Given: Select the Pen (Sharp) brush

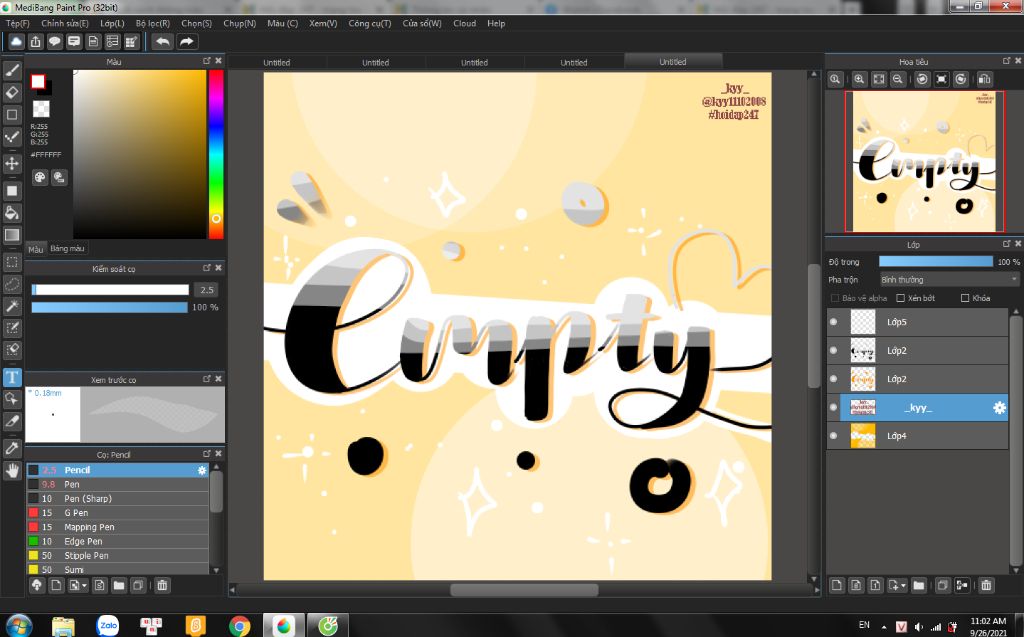Looking at the screenshot, I should click(x=118, y=498).
